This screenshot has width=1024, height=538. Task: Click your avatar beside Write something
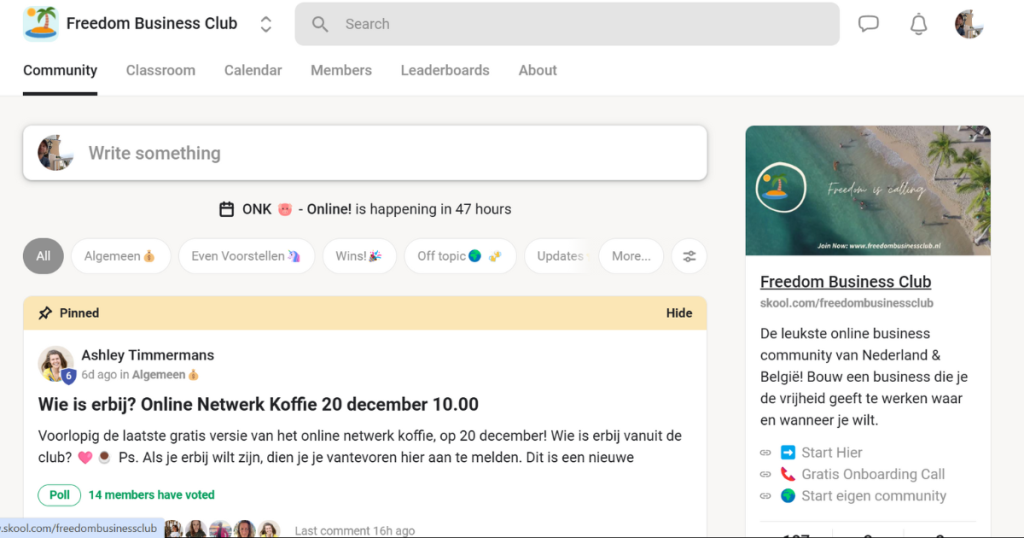pyautogui.click(x=55, y=153)
